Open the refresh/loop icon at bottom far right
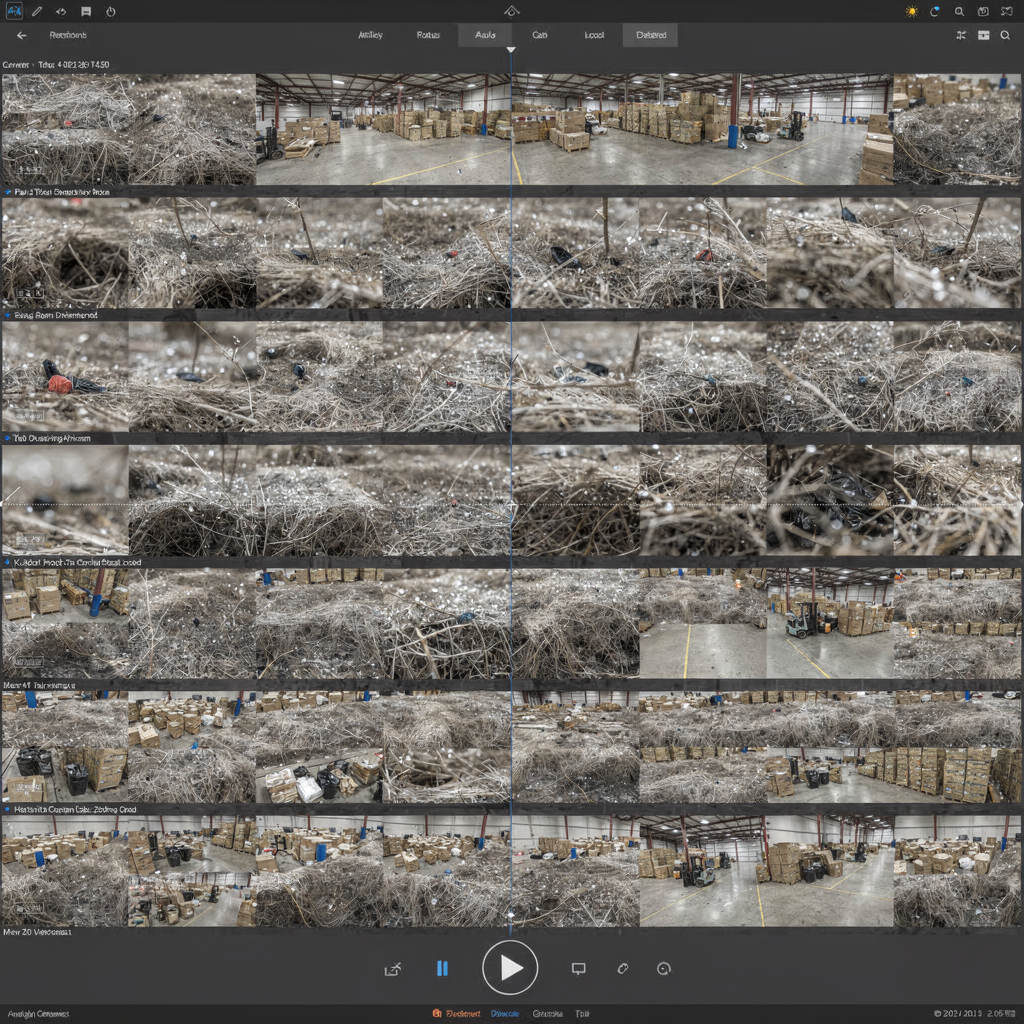 (x=662, y=967)
